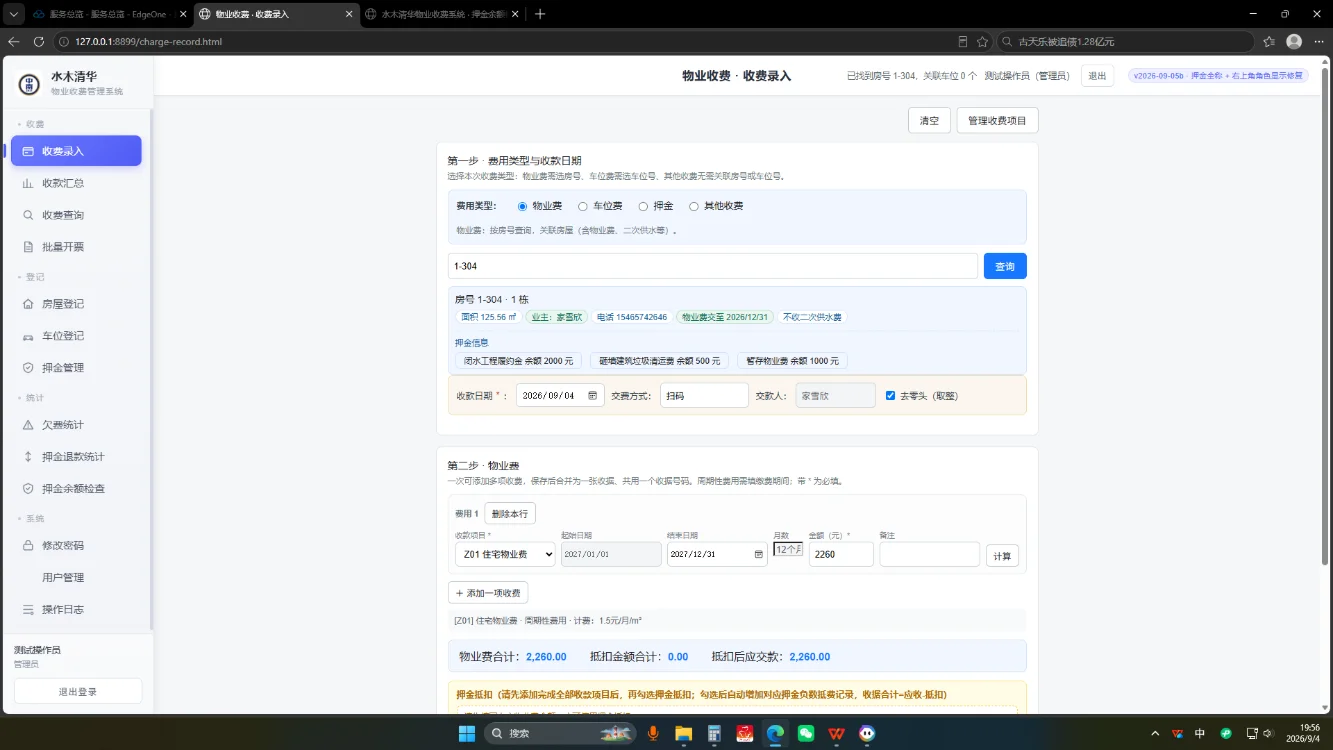The image size is (1333, 750).
Task: Click 物业费交至 2026/12/31 tag
Action: (725, 317)
